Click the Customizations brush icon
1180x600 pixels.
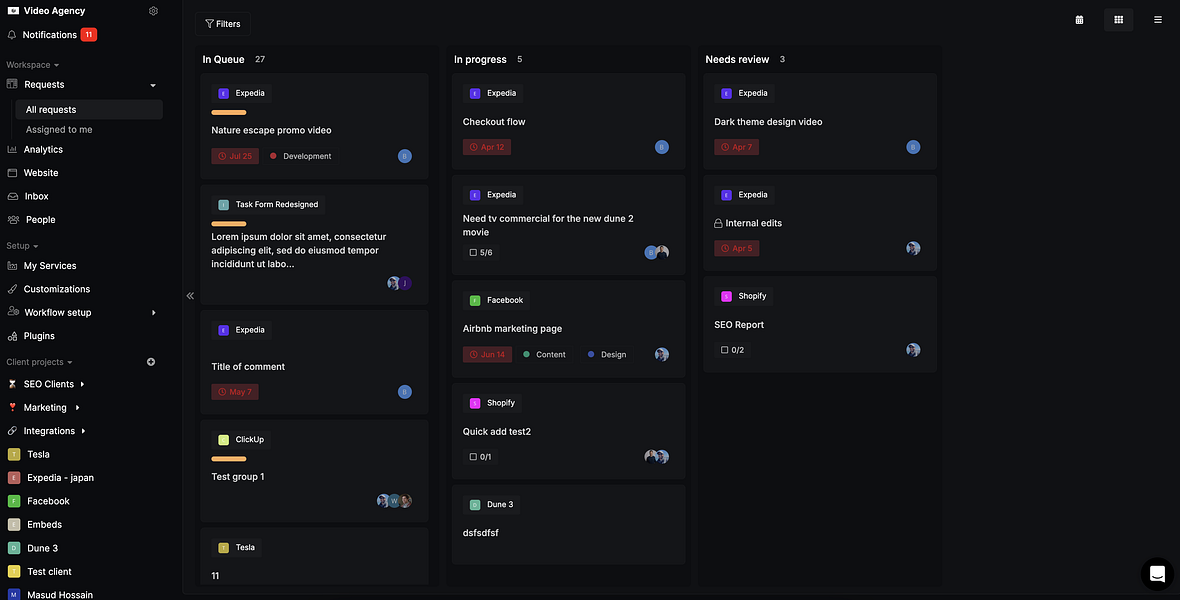point(12,289)
